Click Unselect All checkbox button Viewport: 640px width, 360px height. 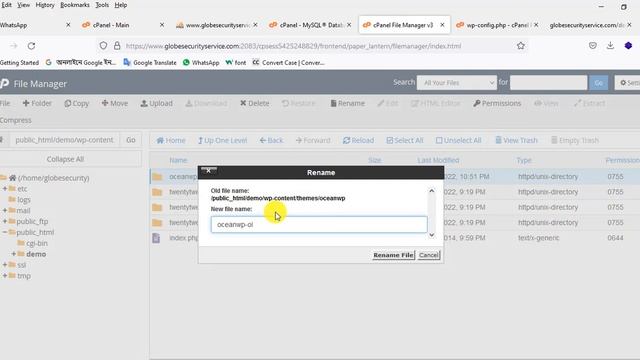tap(458, 140)
